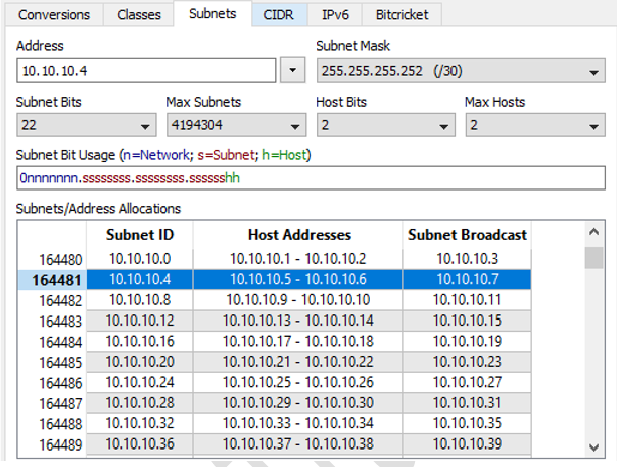Expand the Max Subnets dropdown

pyautogui.click(x=235, y=125)
